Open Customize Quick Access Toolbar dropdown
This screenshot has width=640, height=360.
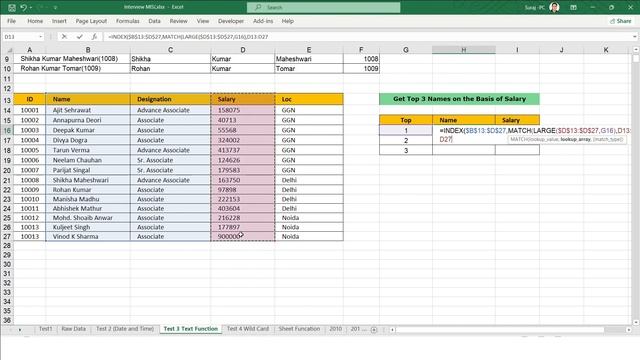56,7
